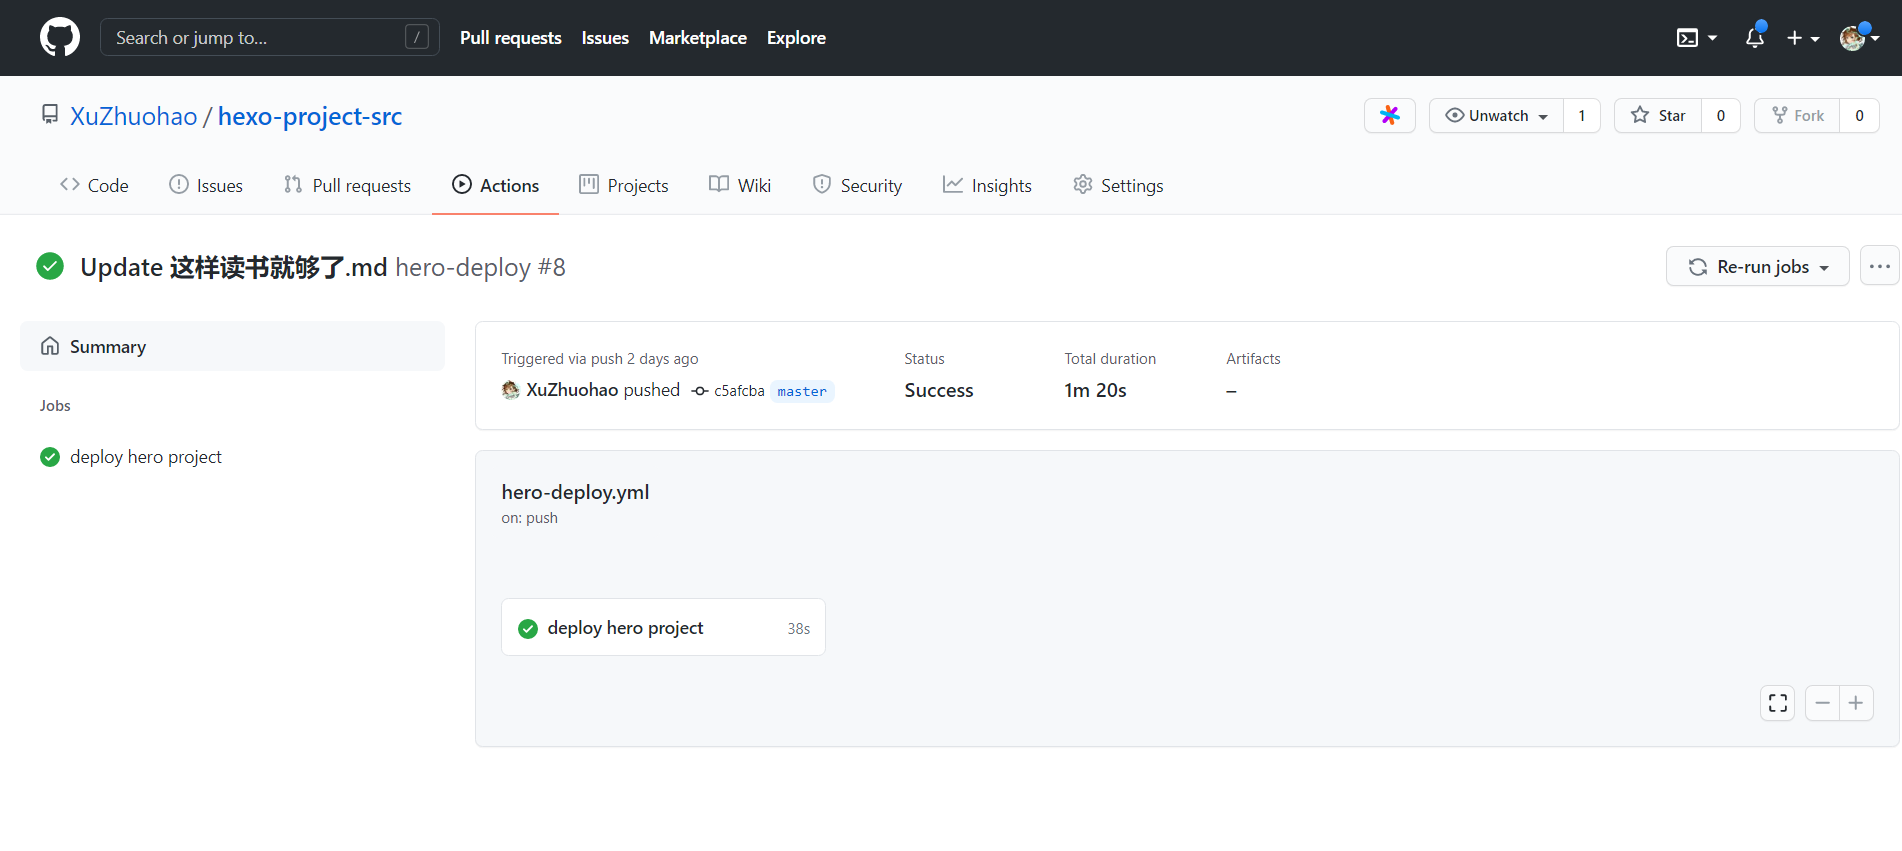The height and width of the screenshot is (851, 1902).
Task: Star the repository
Action: coord(1658,116)
